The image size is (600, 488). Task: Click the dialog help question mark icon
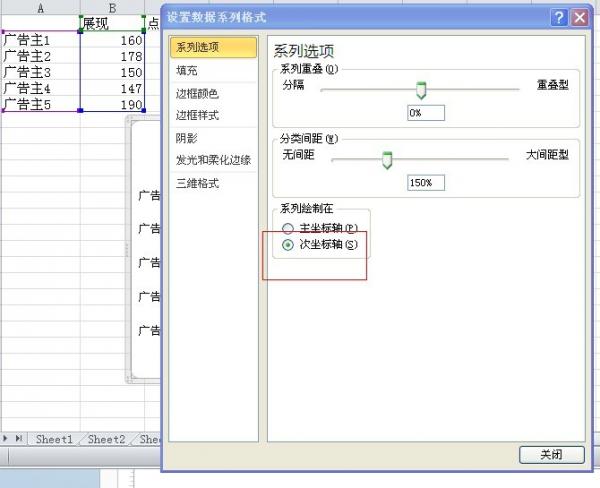[559, 17]
